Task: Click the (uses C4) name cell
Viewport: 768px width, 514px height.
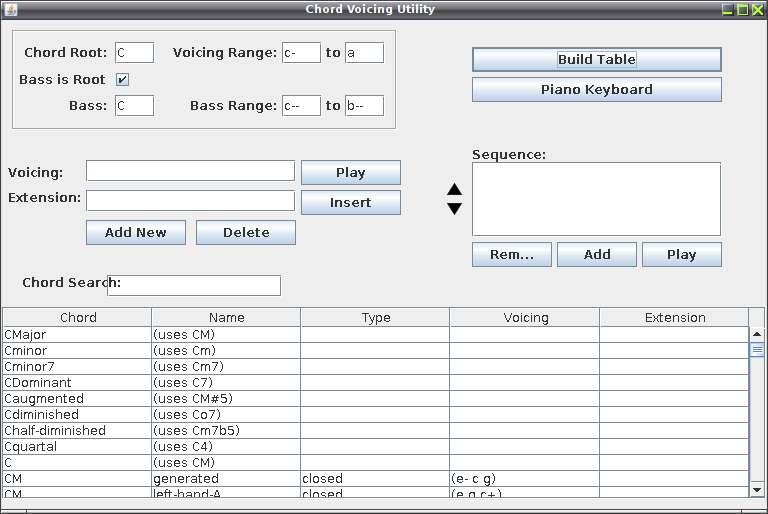Action: 226,447
